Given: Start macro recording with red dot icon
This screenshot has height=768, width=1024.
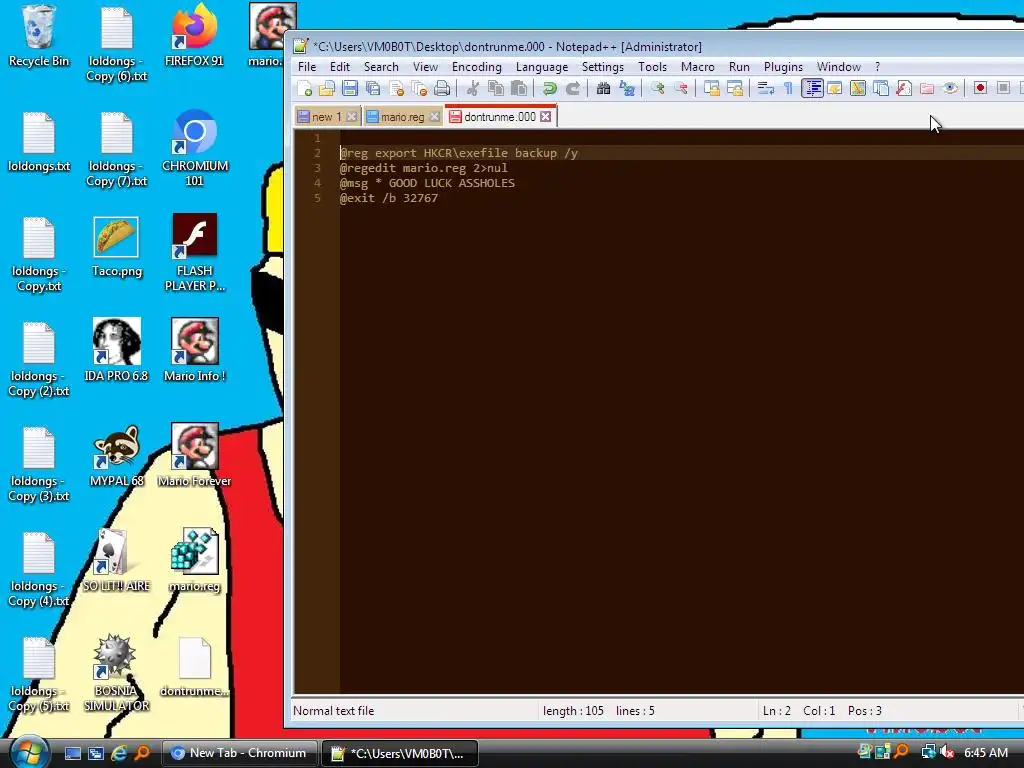Looking at the screenshot, I should 980,88.
